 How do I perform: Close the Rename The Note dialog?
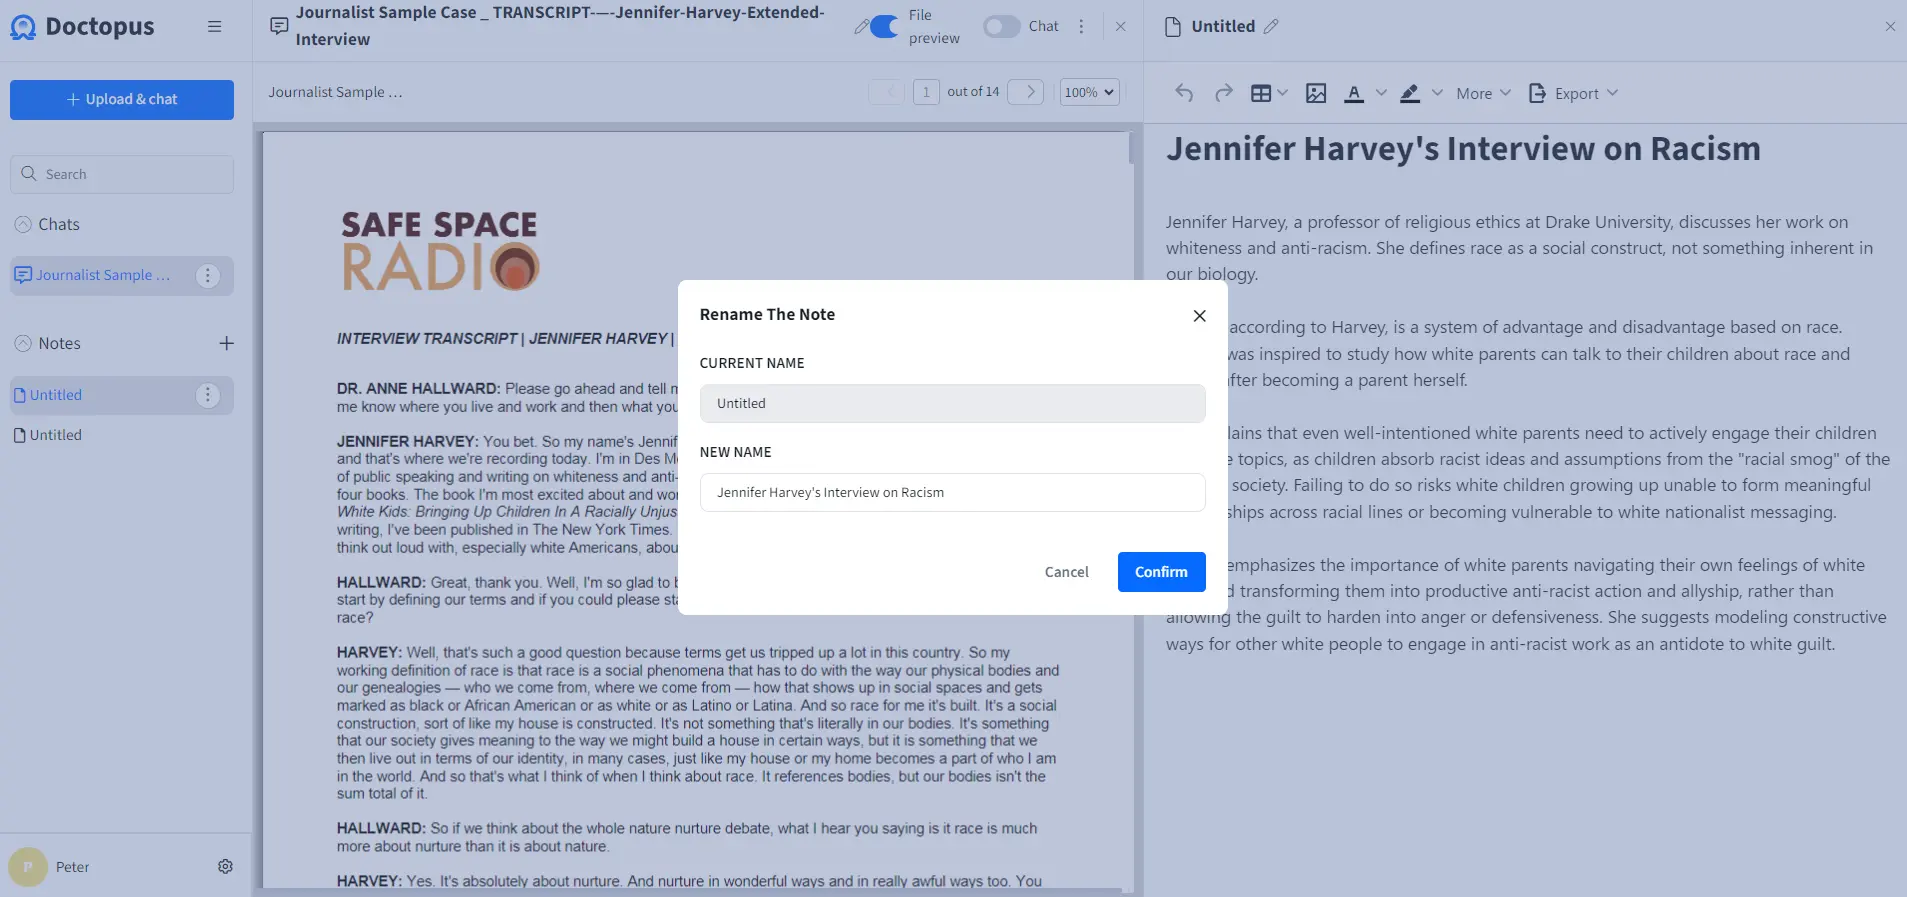pyautogui.click(x=1199, y=316)
